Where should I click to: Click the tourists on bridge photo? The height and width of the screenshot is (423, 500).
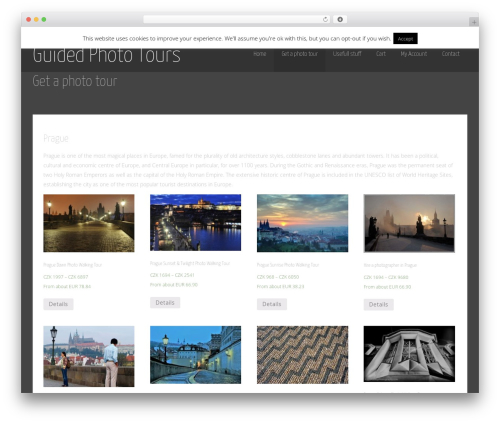89,356
